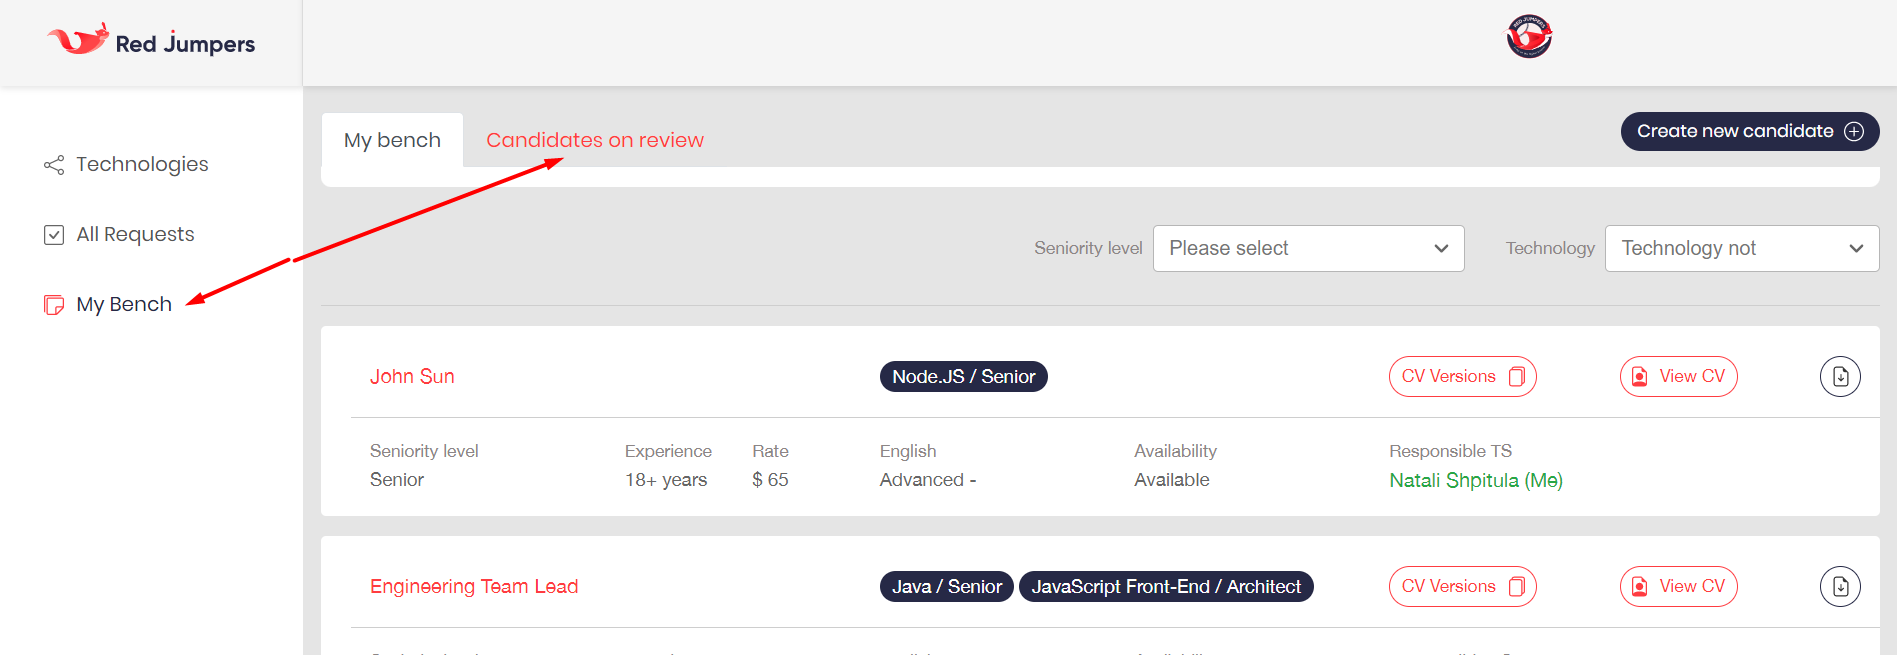Click the Node.JS / Senior tag
The width and height of the screenshot is (1897, 655).
964,377
